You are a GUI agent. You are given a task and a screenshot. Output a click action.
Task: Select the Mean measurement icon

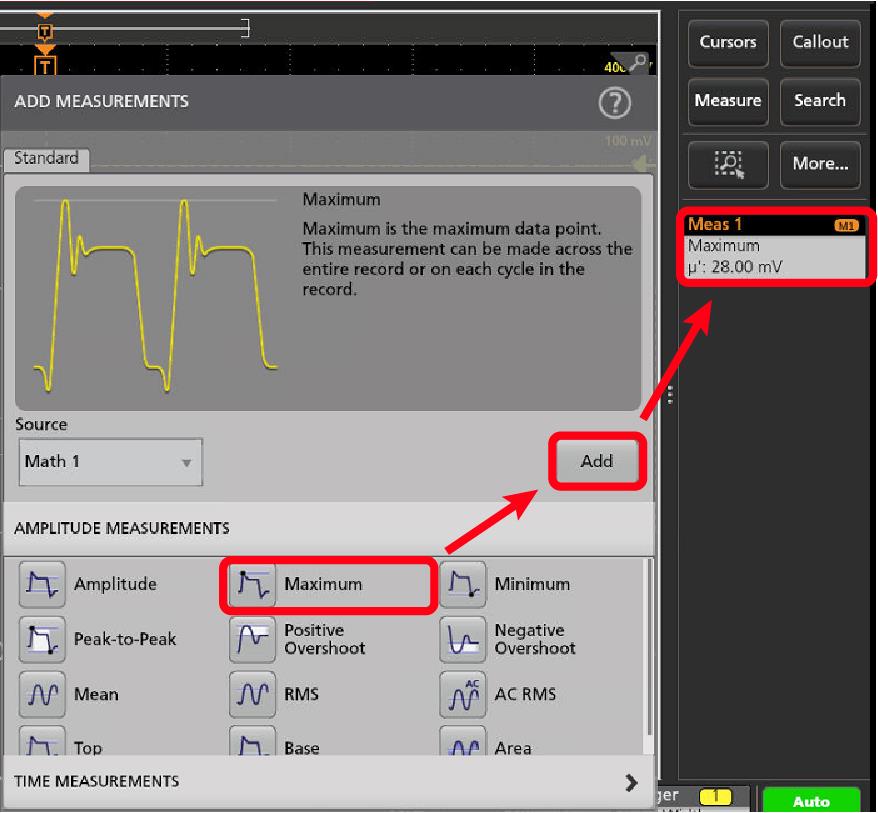click(x=38, y=694)
